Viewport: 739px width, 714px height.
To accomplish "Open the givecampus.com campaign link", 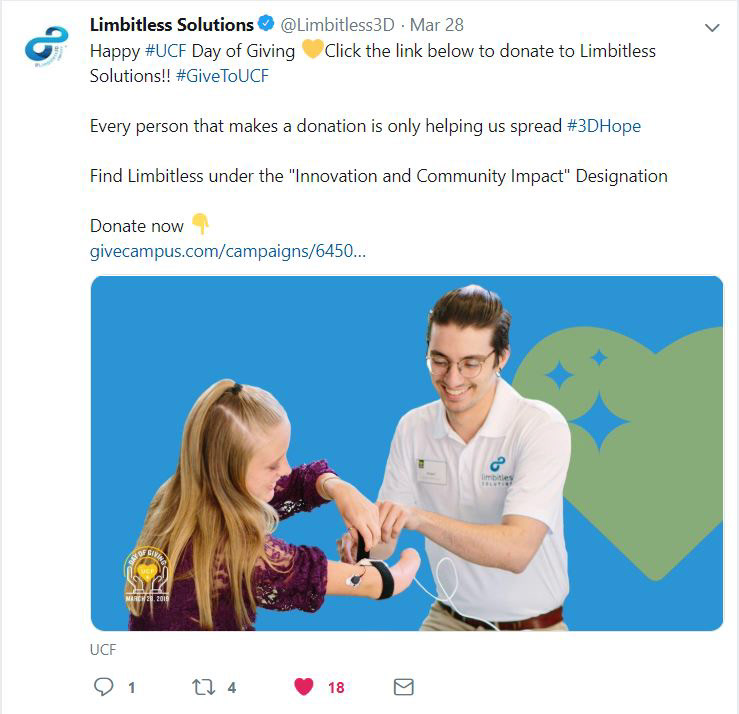I will point(228,251).
